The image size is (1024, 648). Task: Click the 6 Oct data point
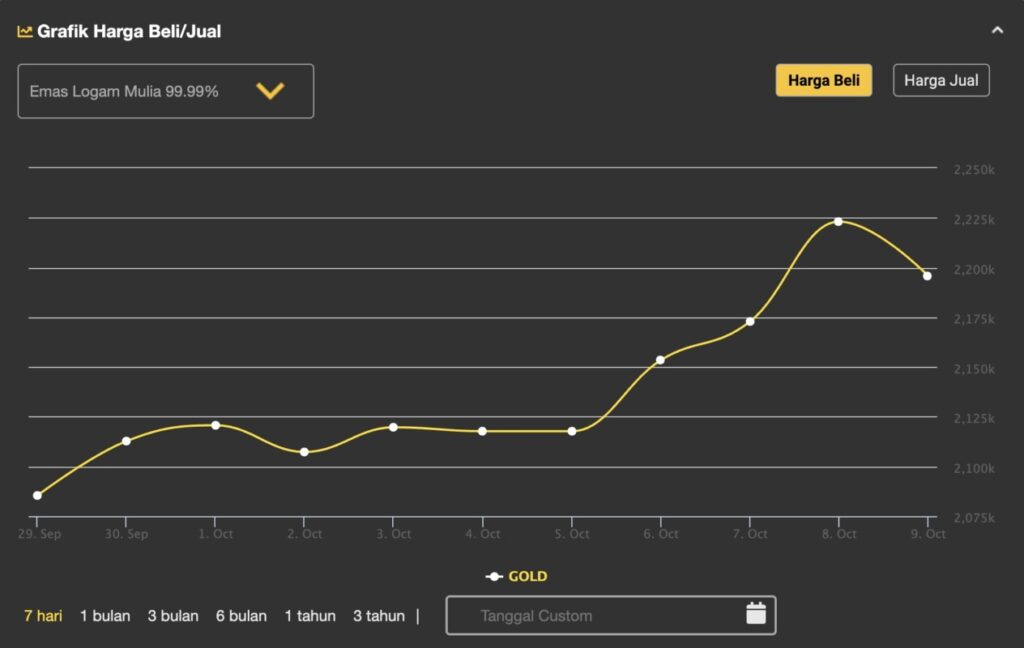[x=660, y=360]
